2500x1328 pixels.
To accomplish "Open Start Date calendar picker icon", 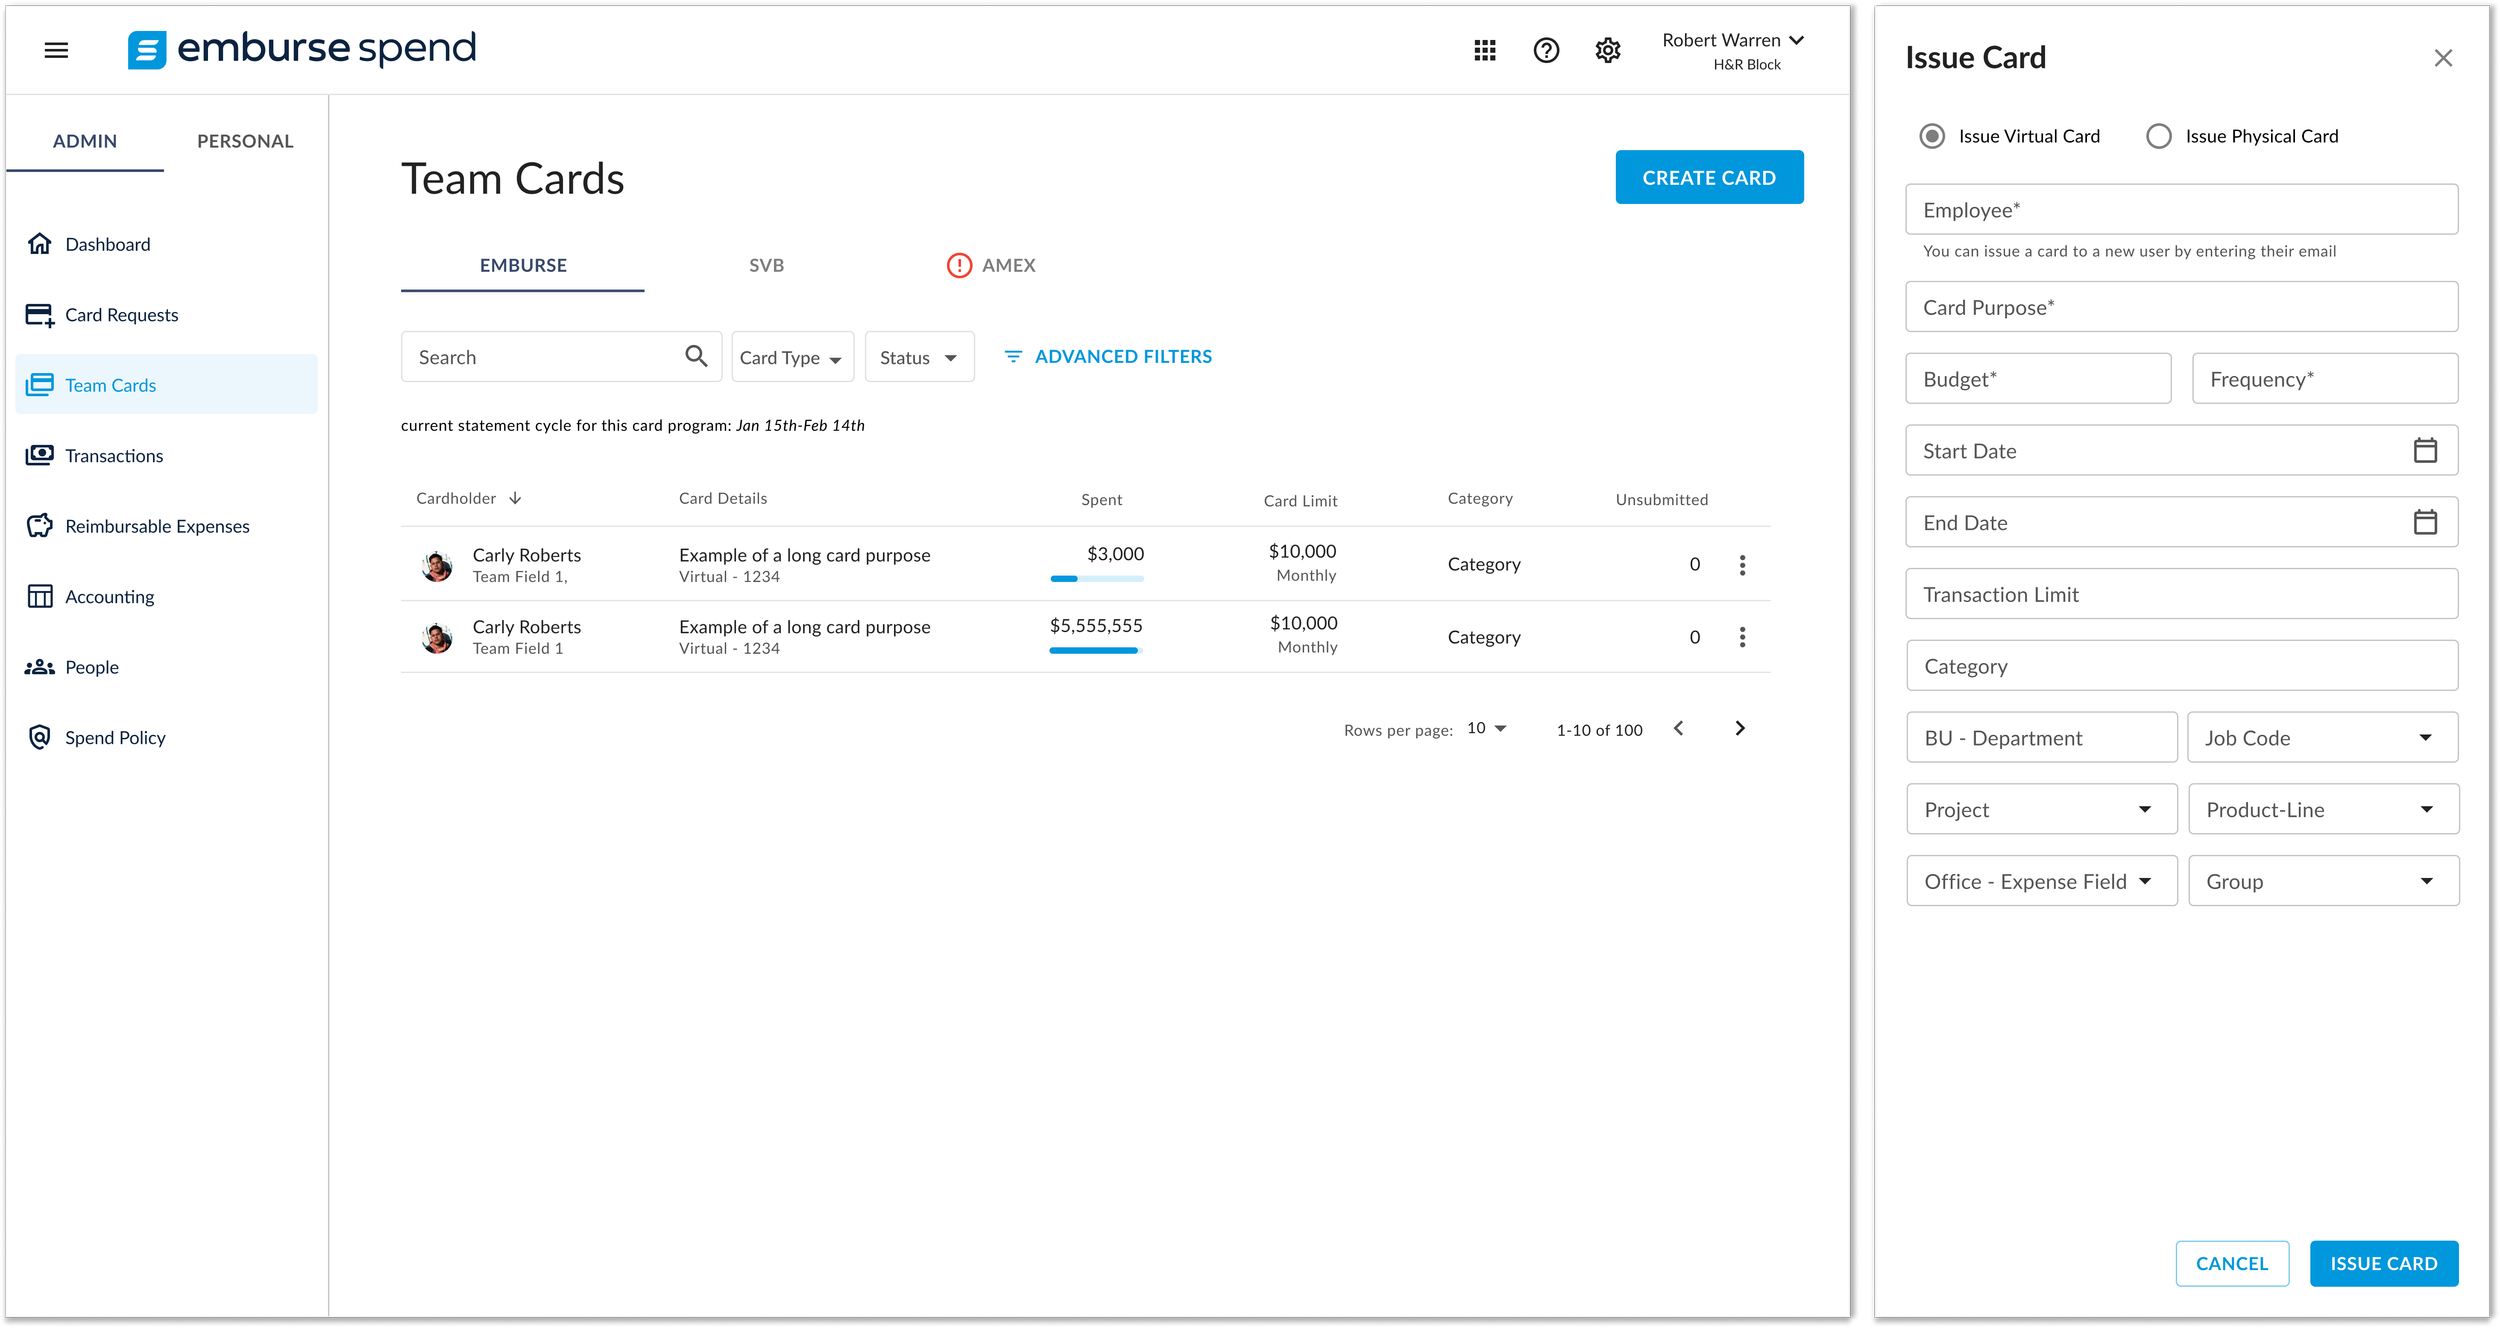I will tap(2424, 451).
